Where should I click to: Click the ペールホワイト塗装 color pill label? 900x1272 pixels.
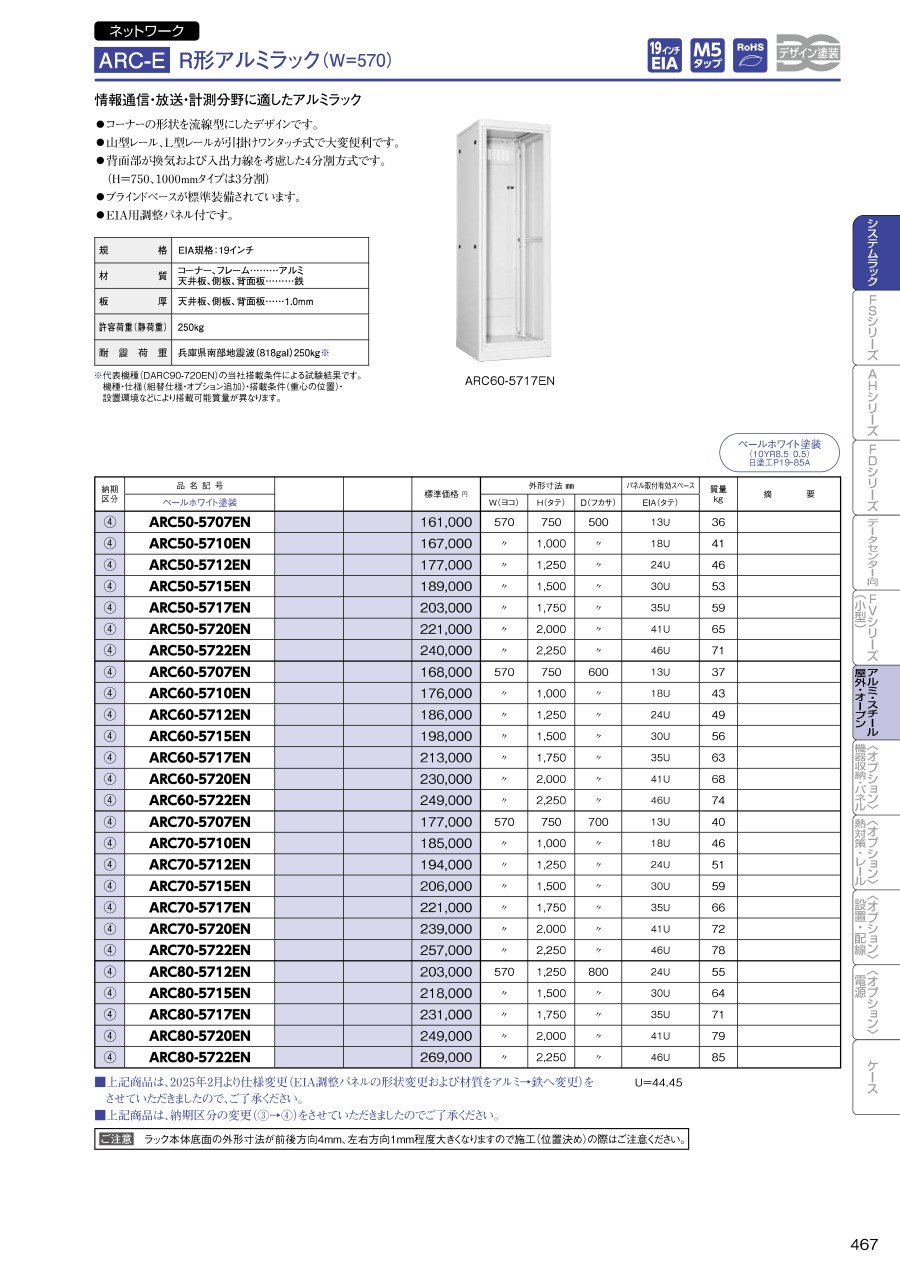(779, 449)
